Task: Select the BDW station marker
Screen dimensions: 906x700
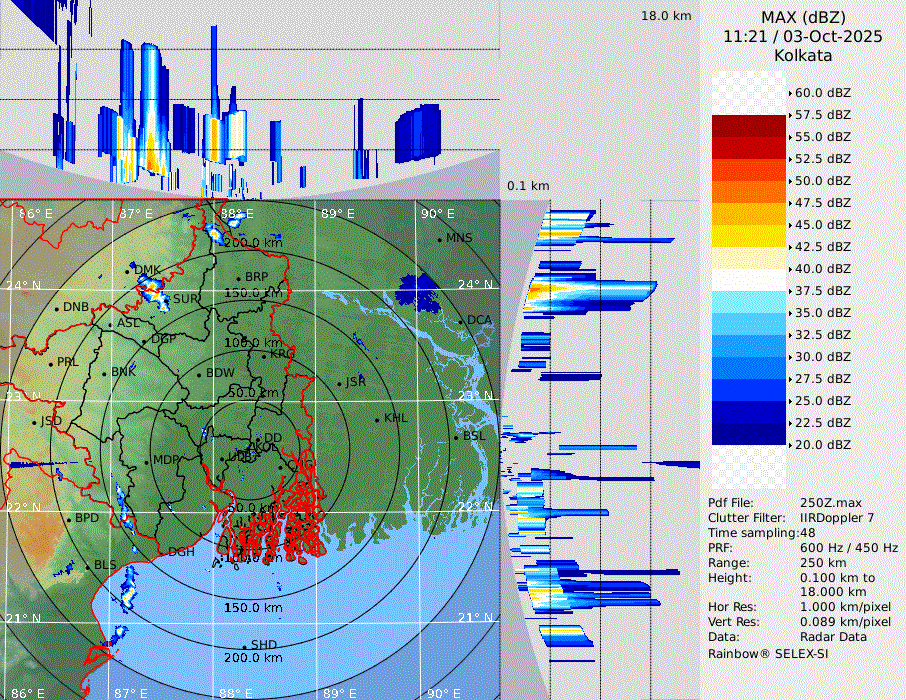Action: pos(199,374)
